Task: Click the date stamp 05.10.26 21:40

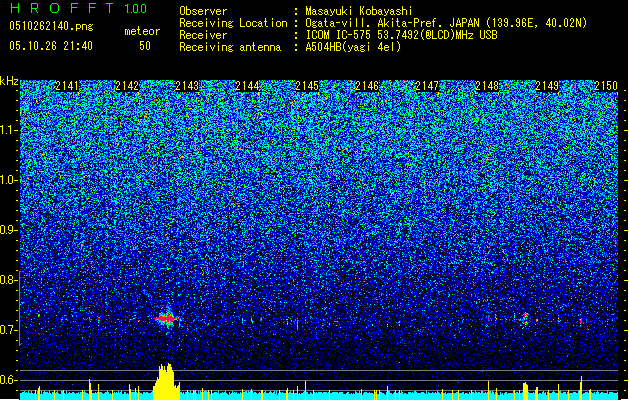Action: tap(51, 46)
